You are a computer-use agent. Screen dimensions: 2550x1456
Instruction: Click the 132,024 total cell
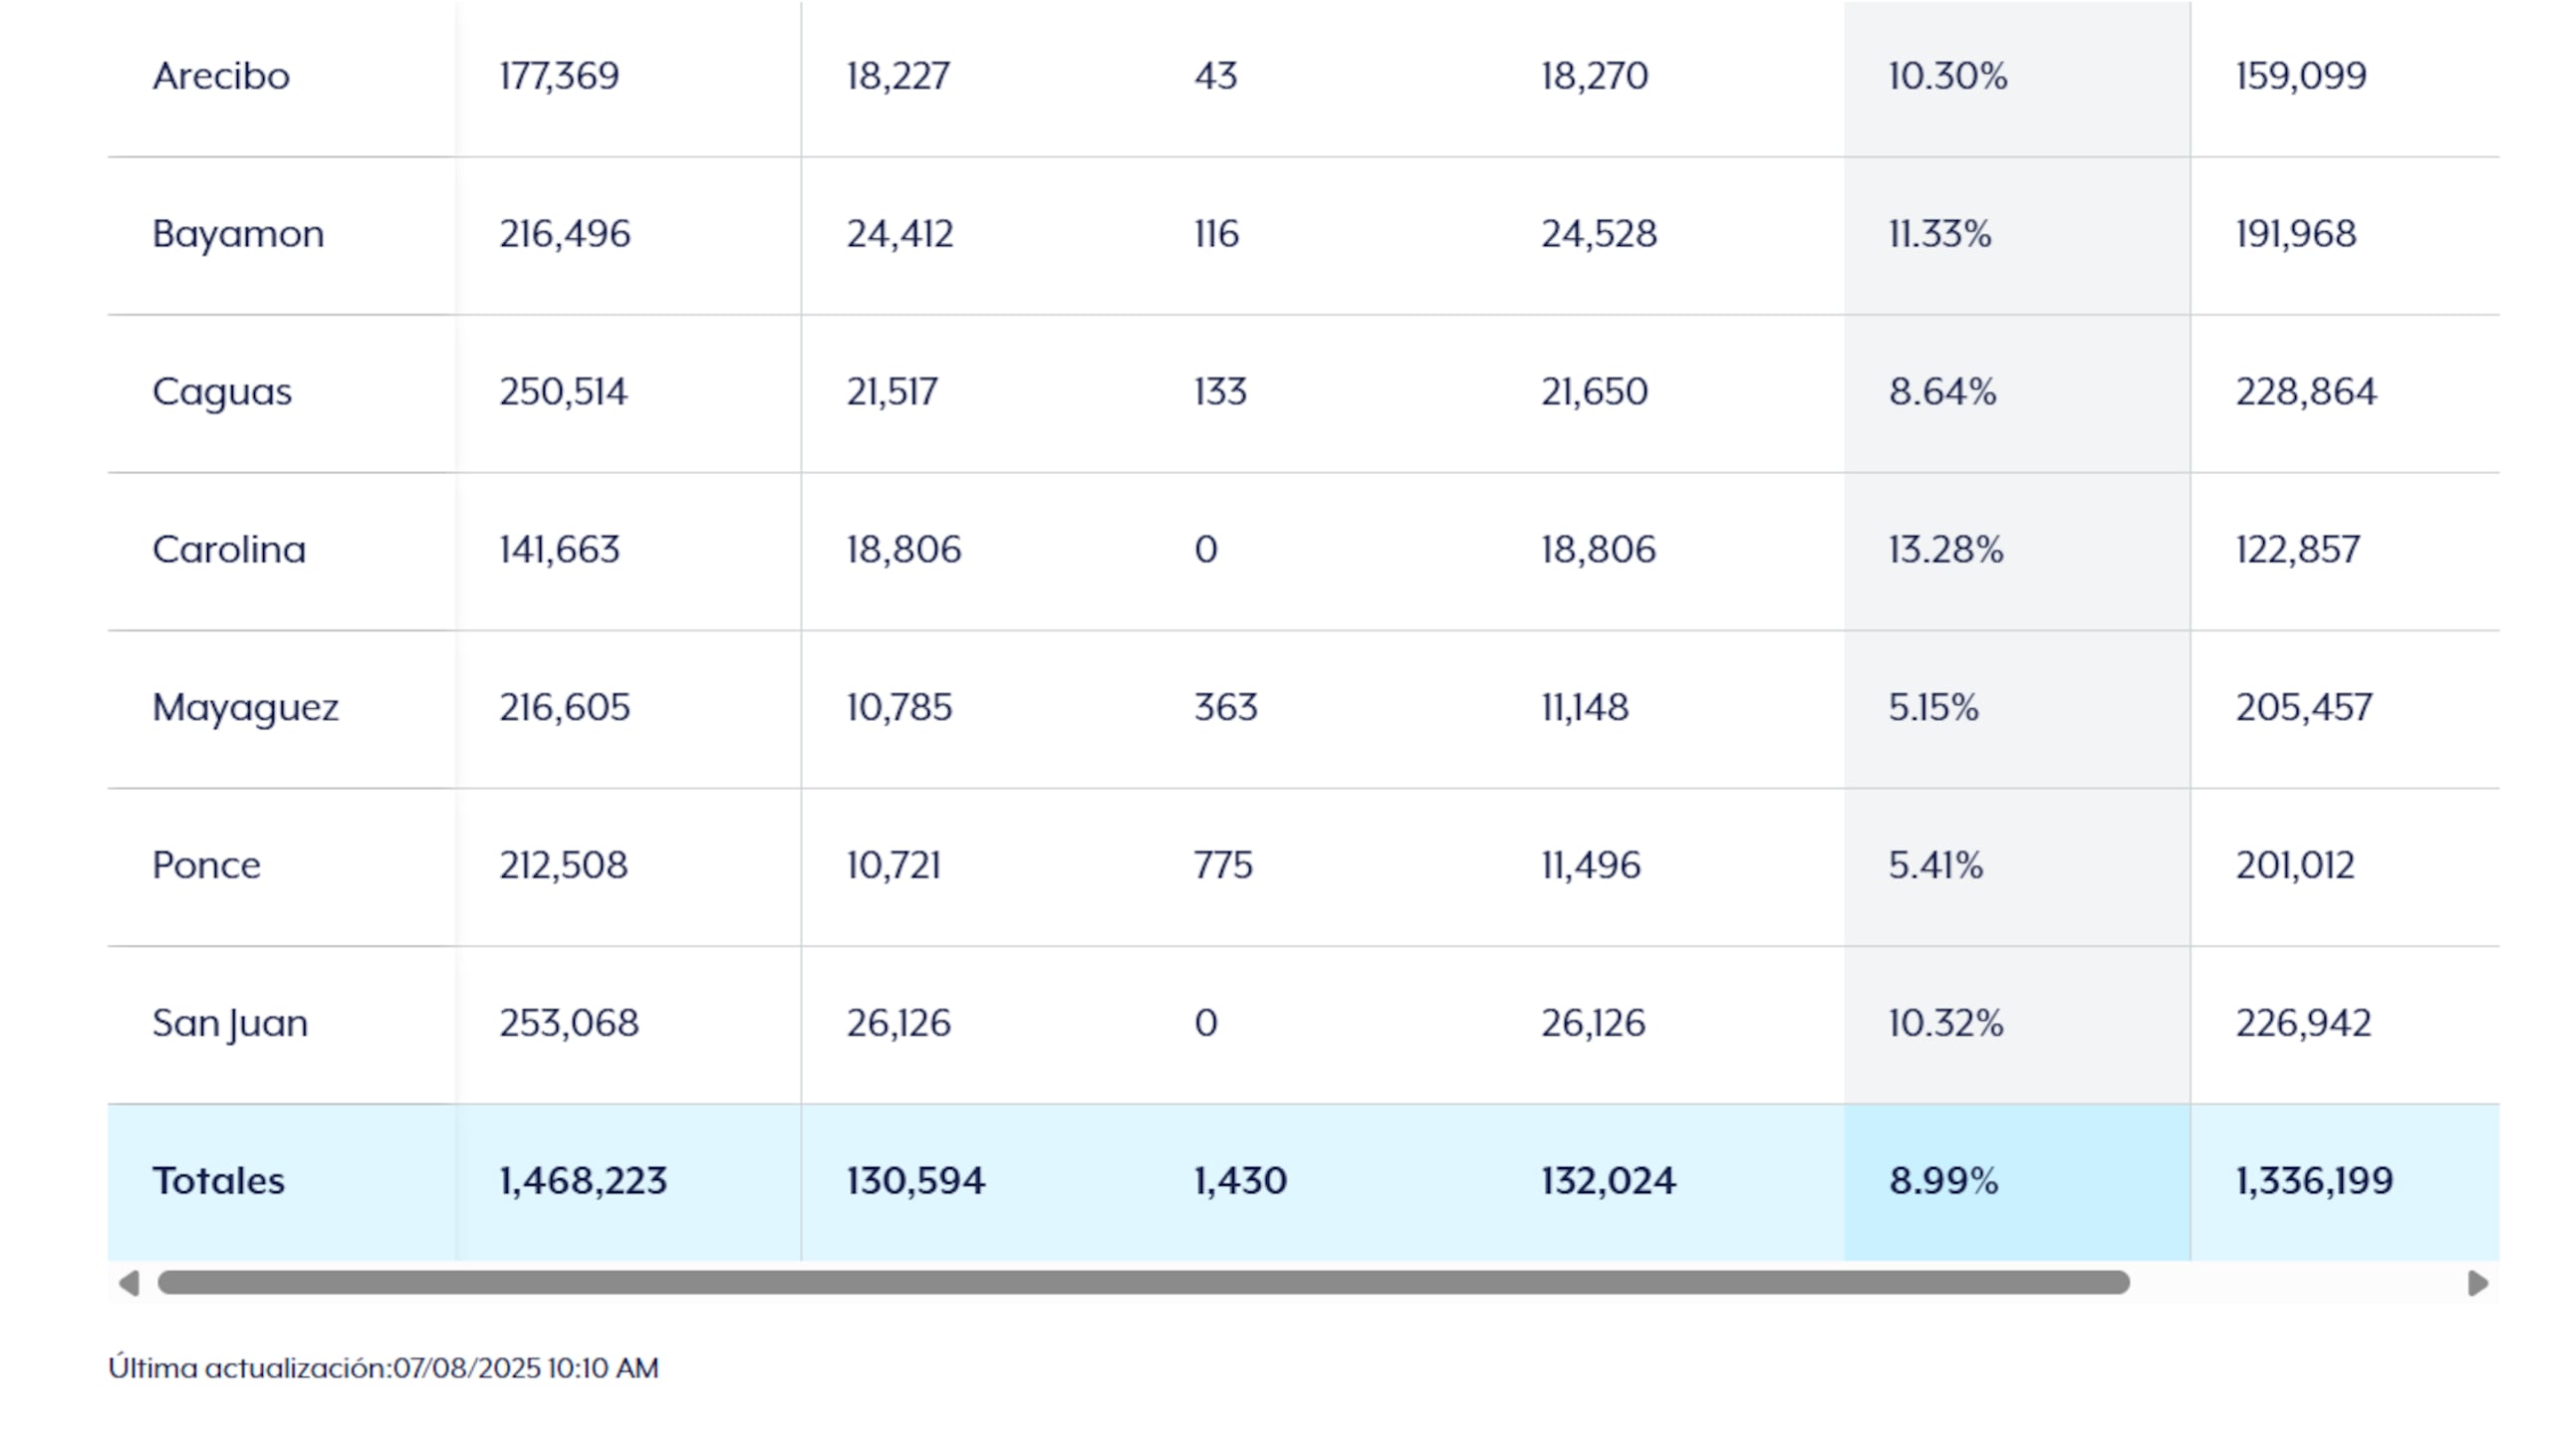pyautogui.click(x=1608, y=1181)
